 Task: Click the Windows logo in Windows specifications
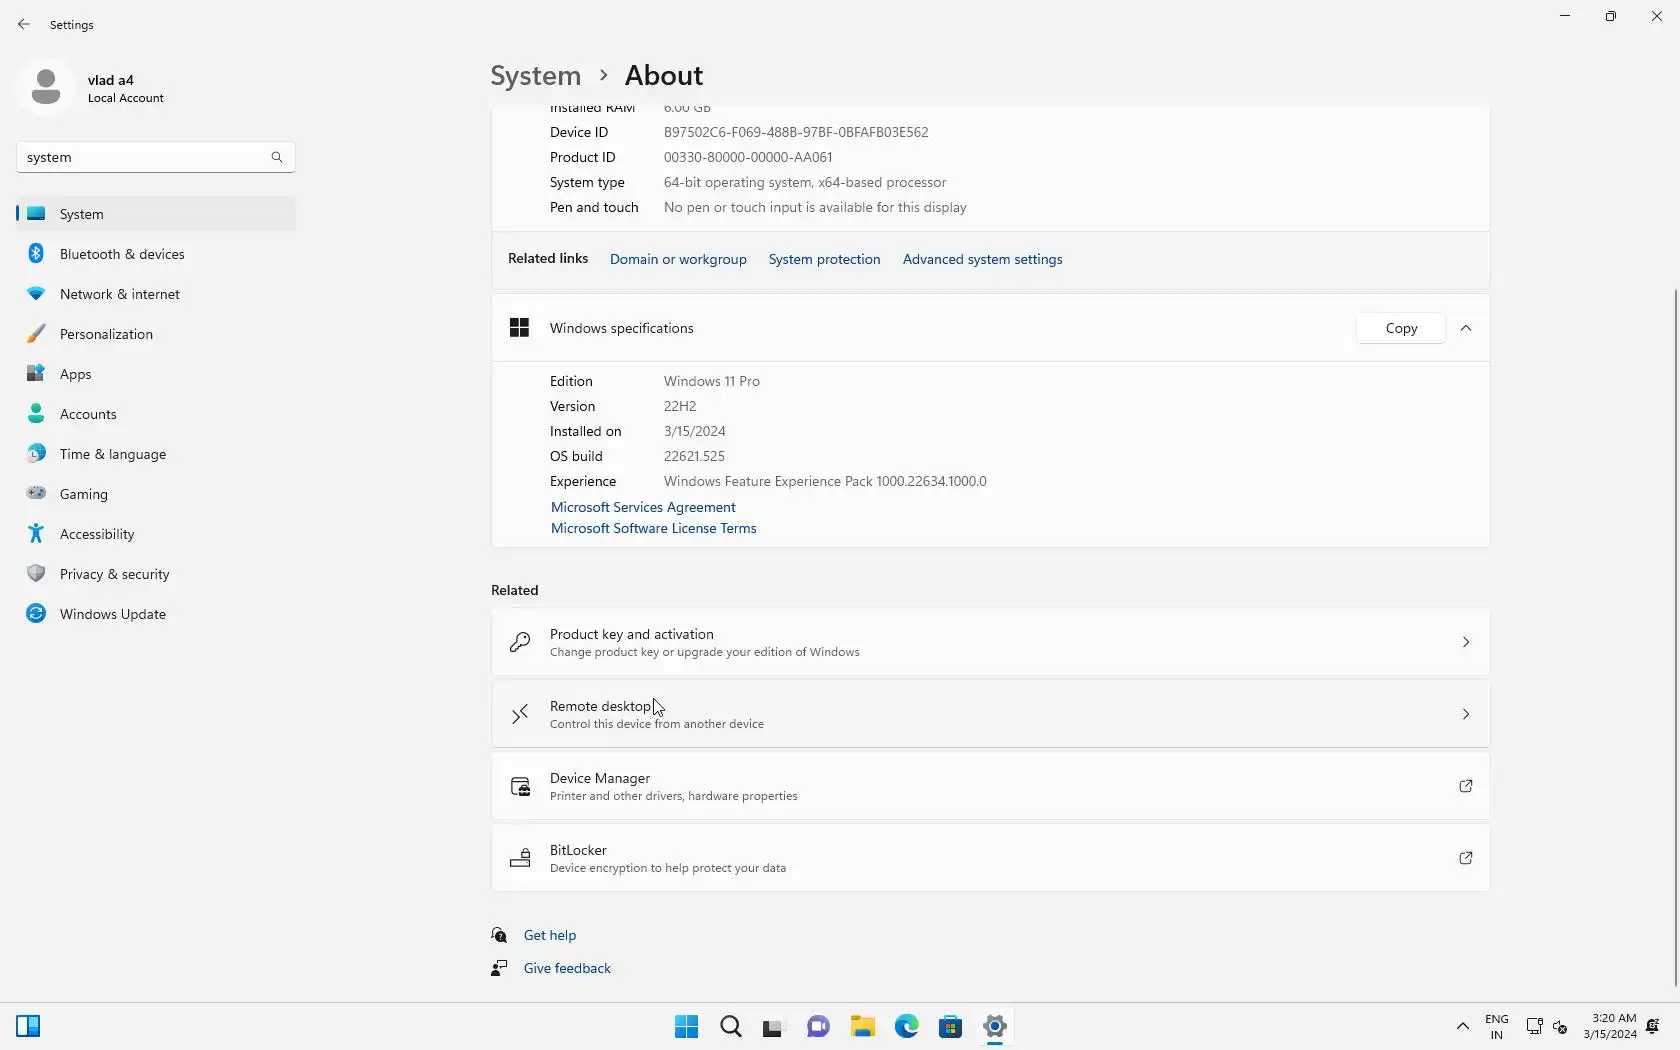coord(519,328)
